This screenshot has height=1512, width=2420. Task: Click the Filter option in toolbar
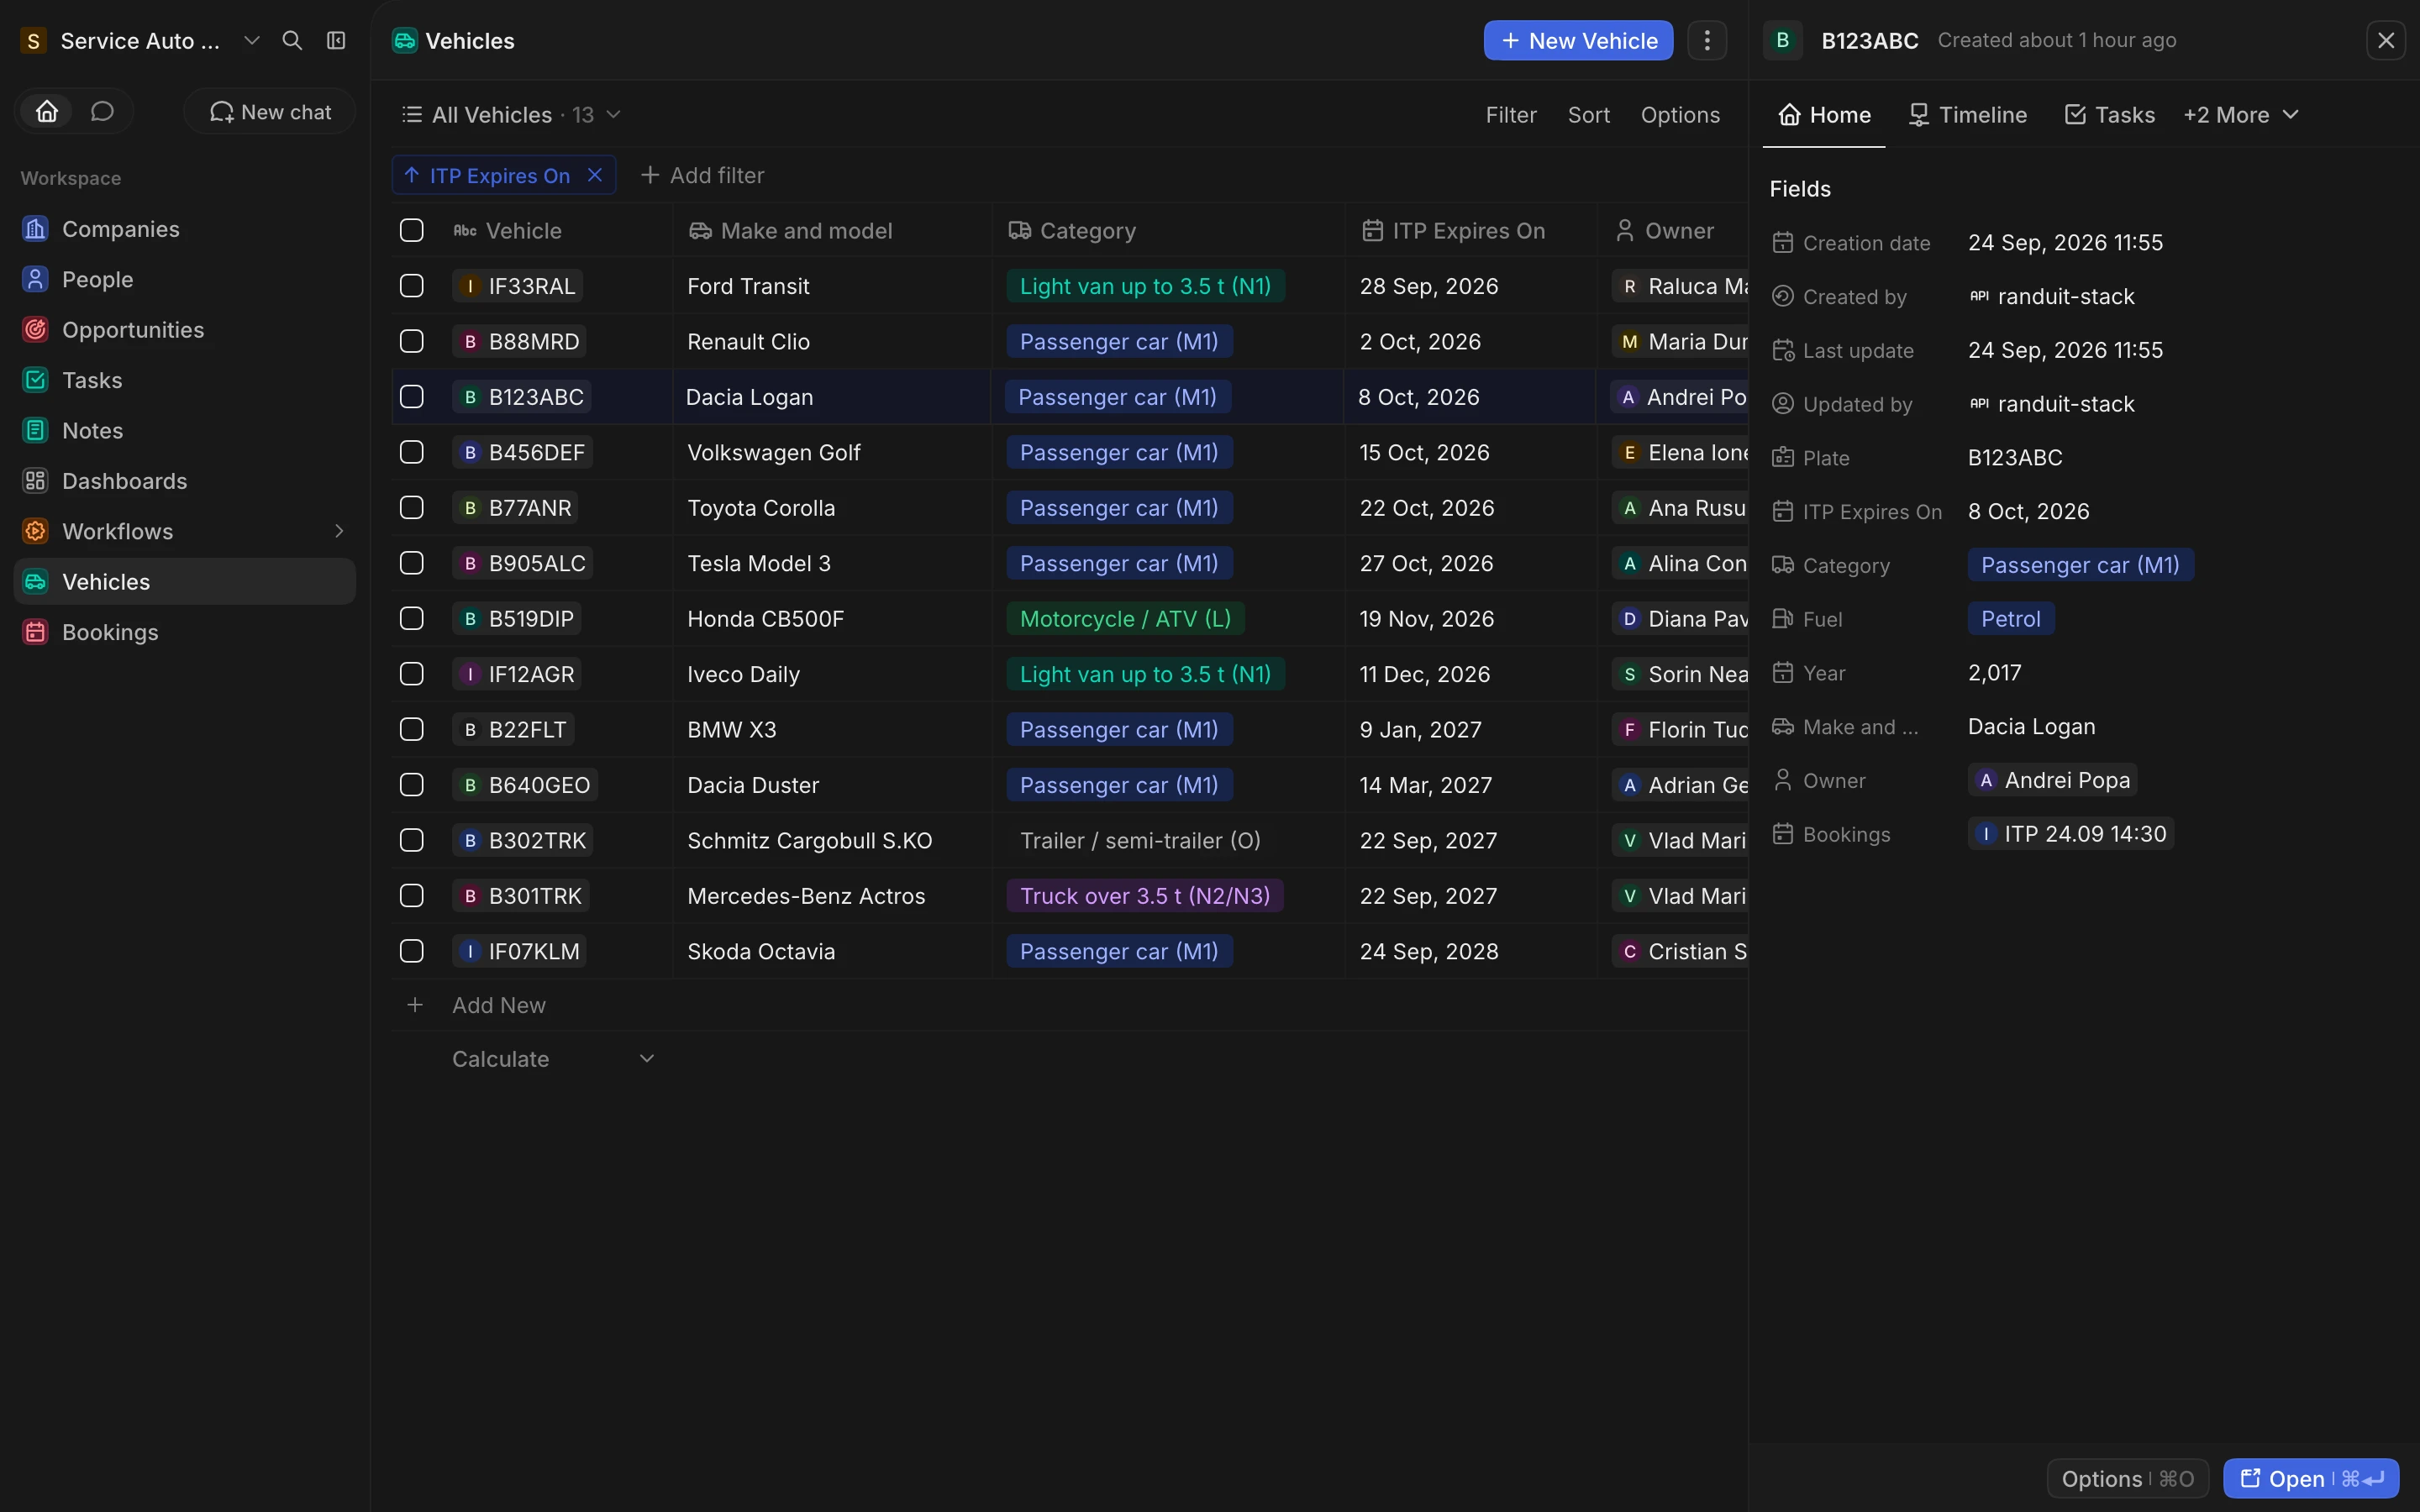pos(1510,115)
